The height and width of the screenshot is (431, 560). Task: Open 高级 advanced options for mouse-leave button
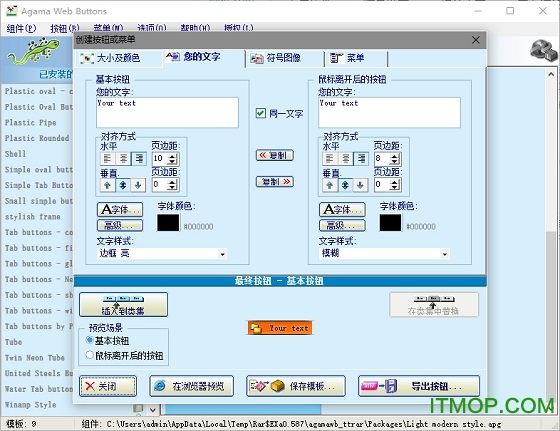(342, 225)
